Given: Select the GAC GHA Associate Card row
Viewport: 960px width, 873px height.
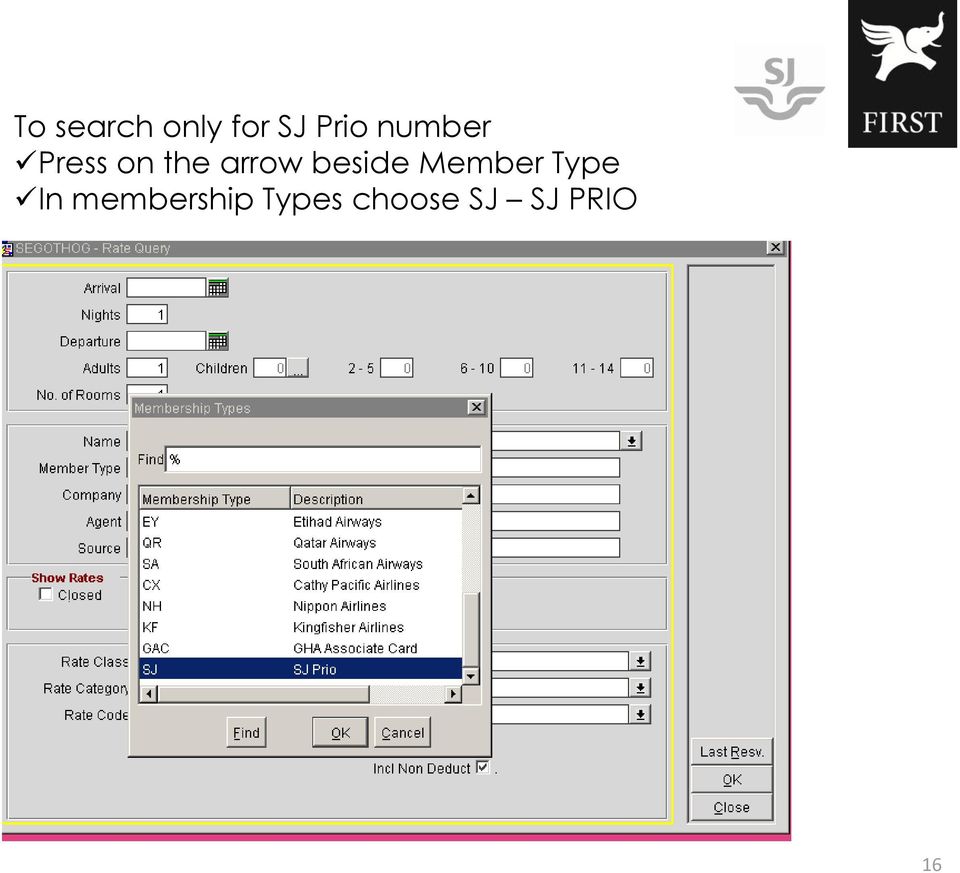Looking at the screenshot, I should pos(301,648).
